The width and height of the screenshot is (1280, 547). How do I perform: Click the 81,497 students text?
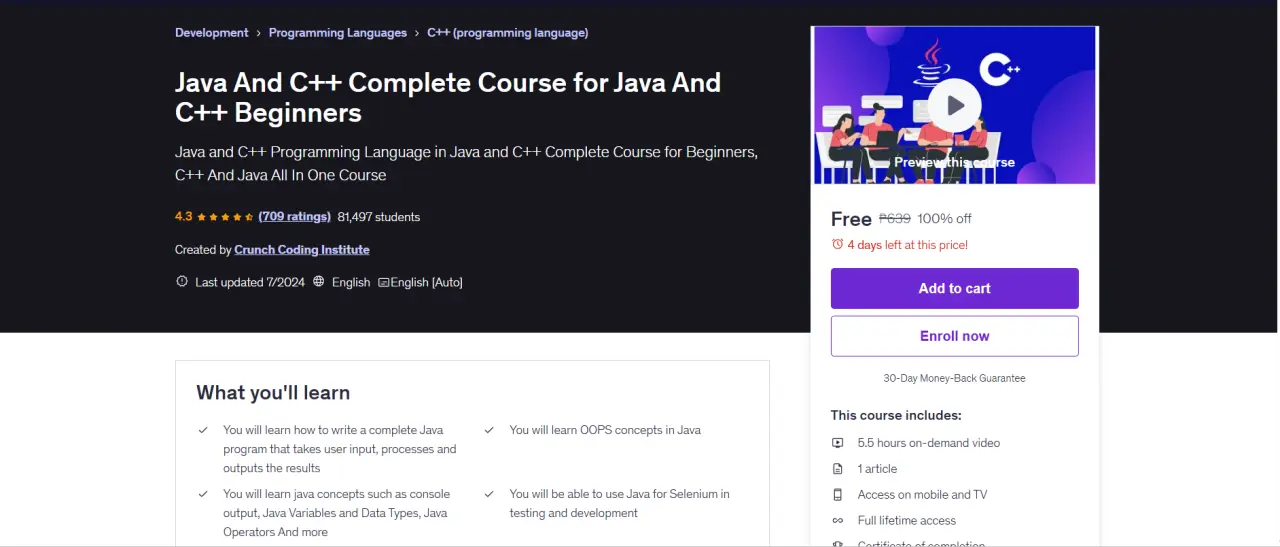(379, 217)
